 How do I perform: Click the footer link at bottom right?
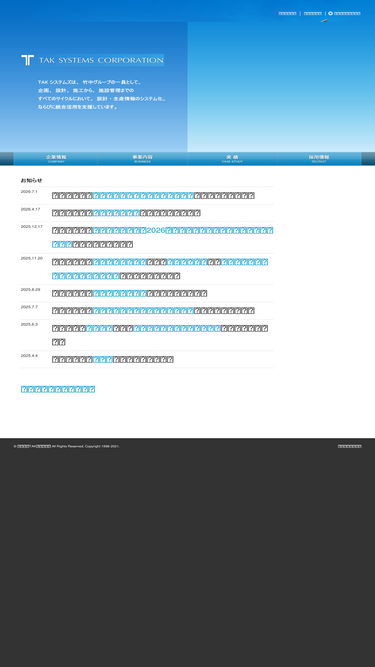click(x=349, y=446)
